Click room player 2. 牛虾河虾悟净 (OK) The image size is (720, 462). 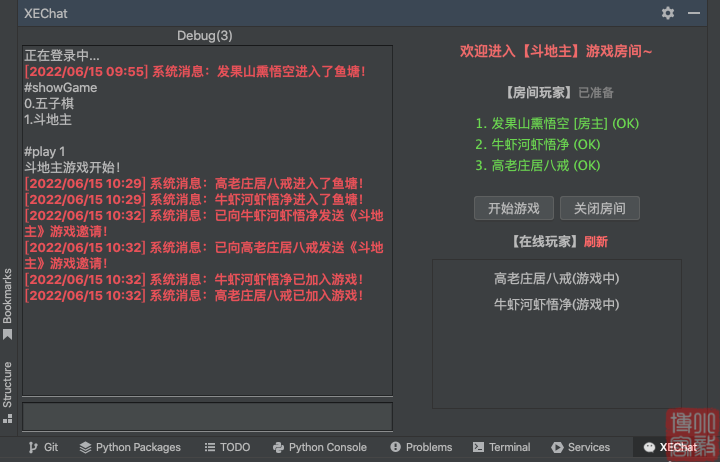pos(538,145)
